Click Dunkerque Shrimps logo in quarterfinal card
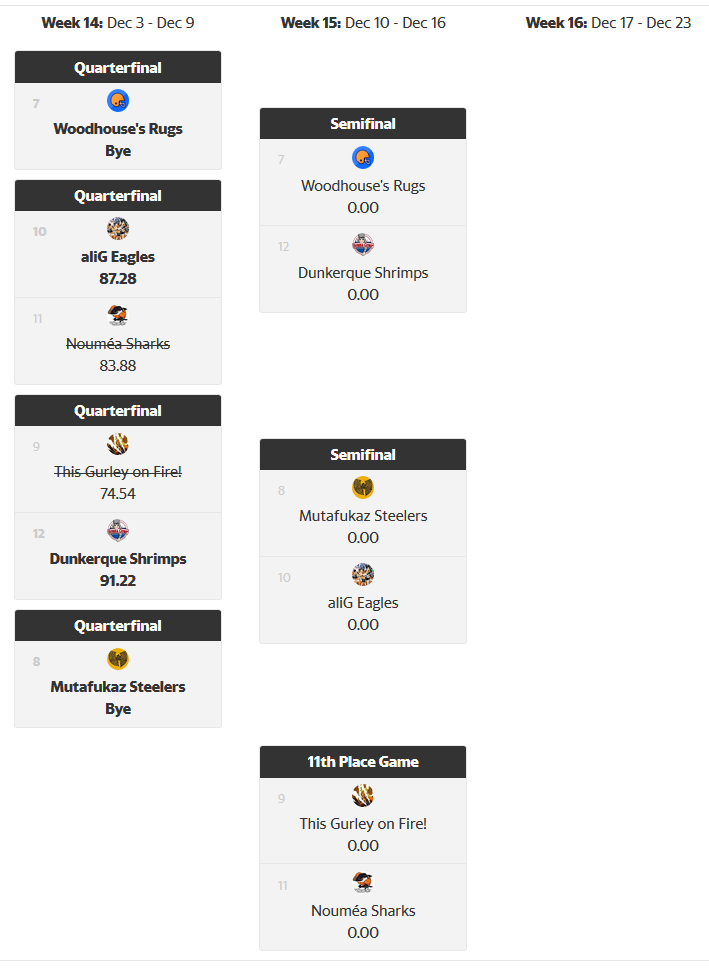 tap(118, 531)
